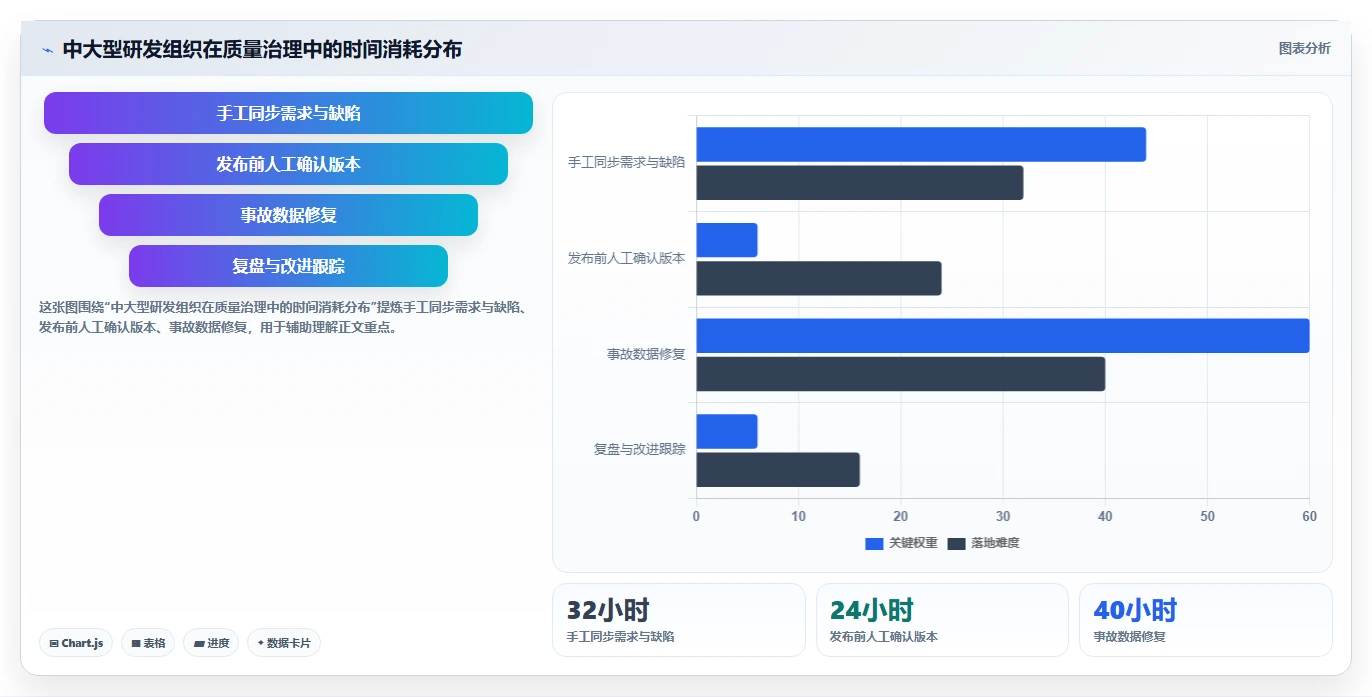Click the 32小时 data card
The image size is (1372, 697).
tap(679, 620)
